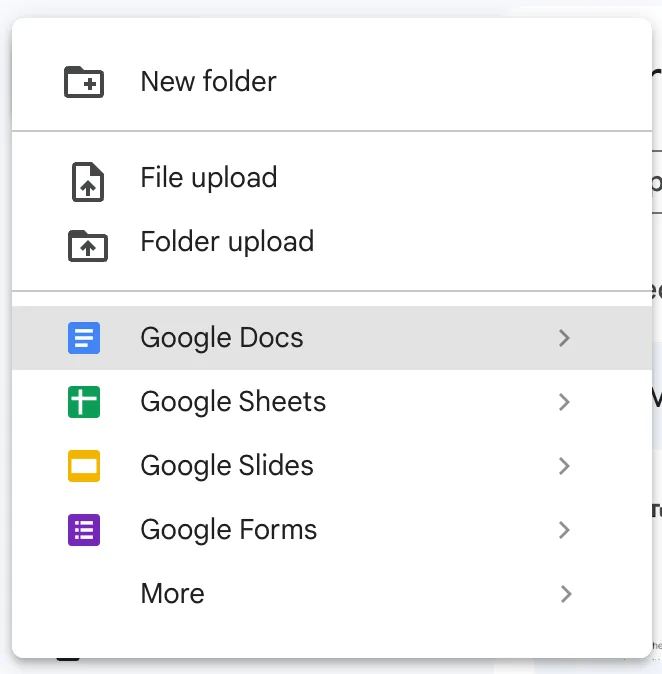
Task: Select Folder upload from the menu
Action: 332,242
